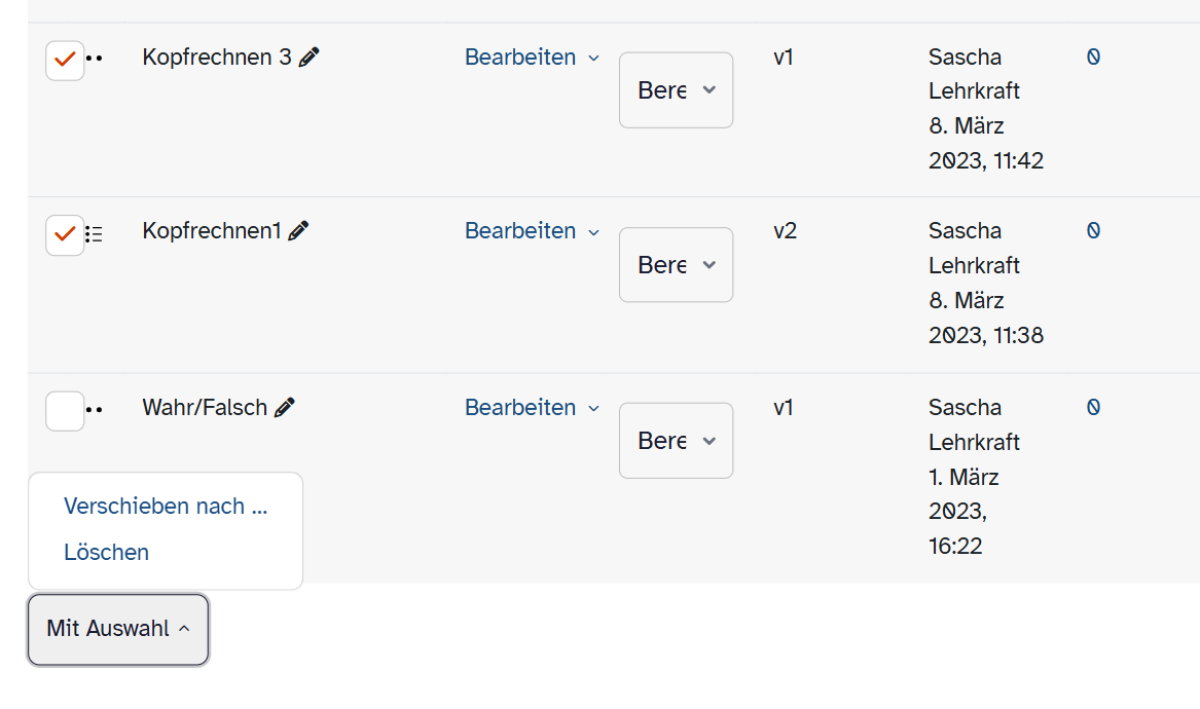Open the status dropdown for Kopfrechnen 3

click(x=676, y=90)
